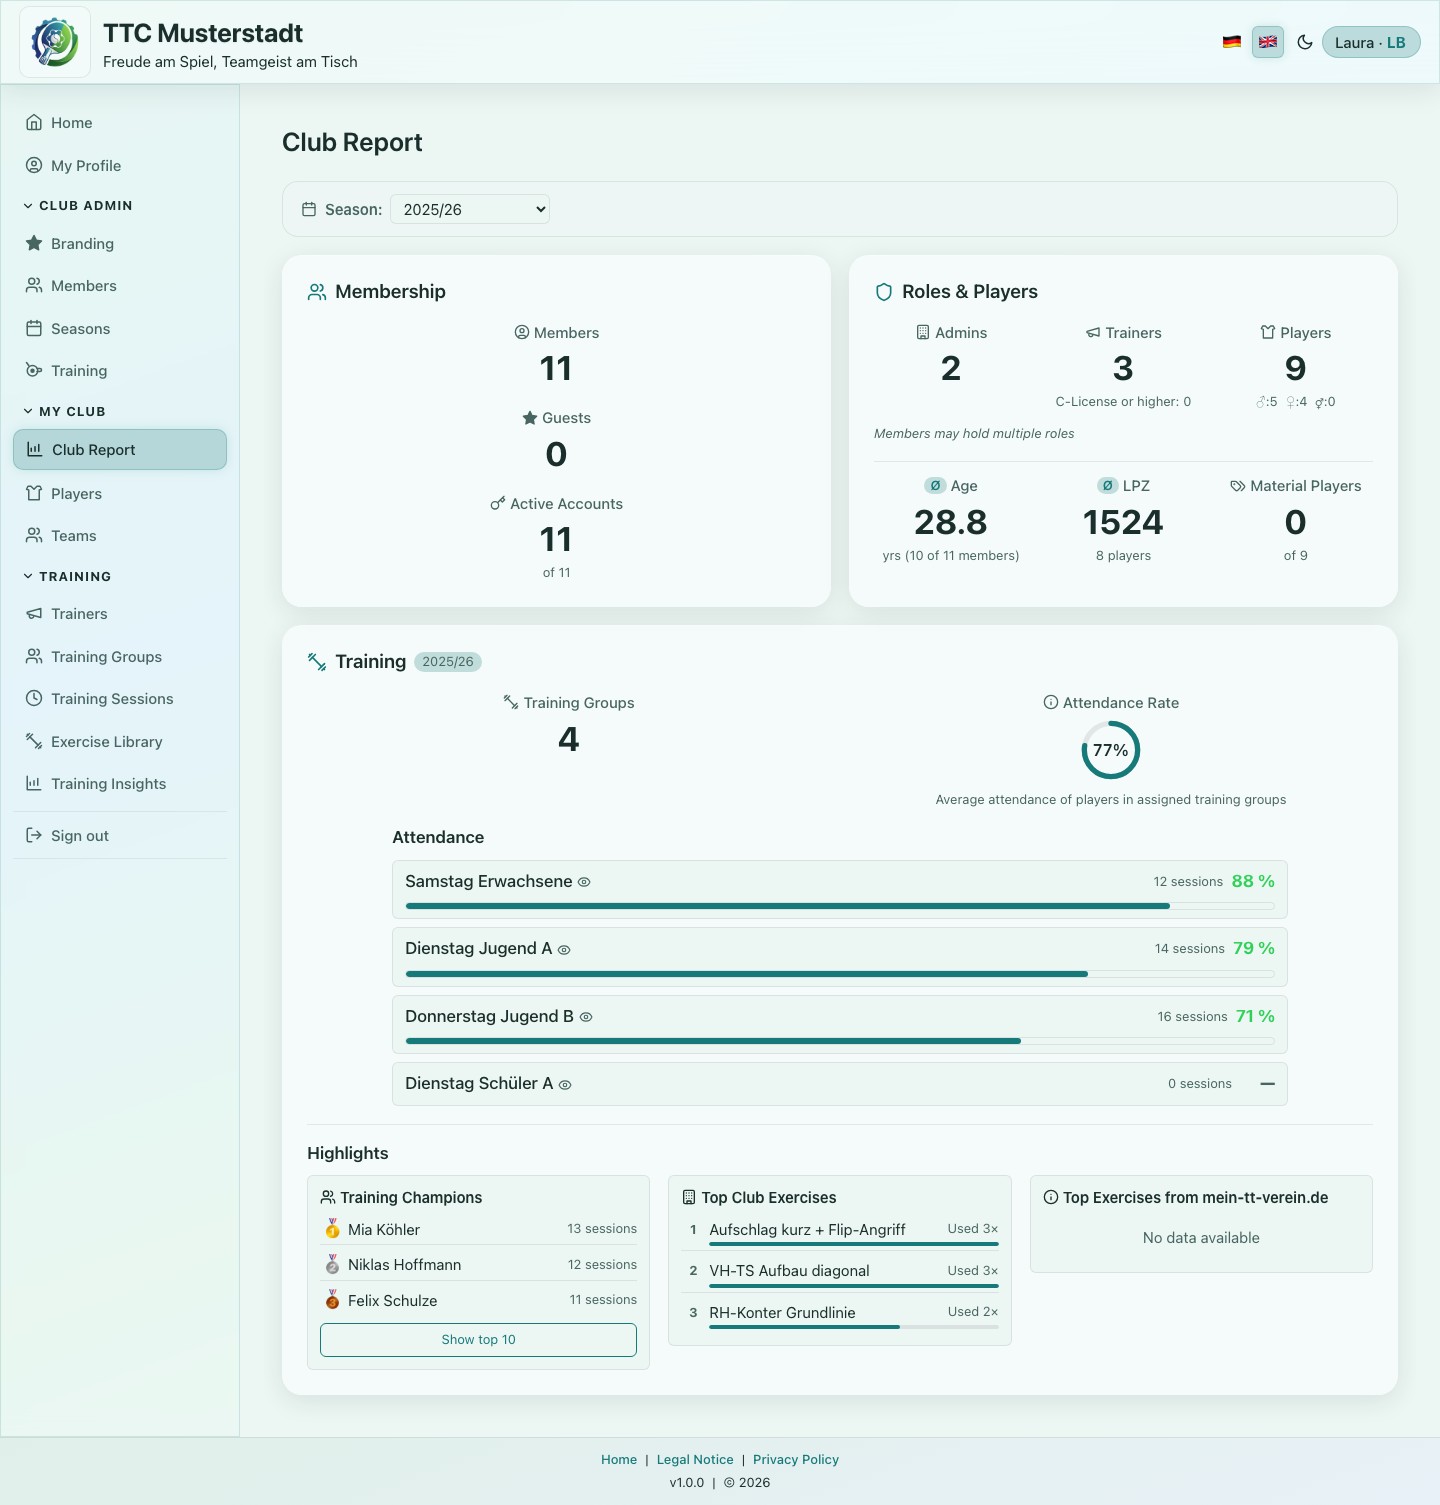Toggle dark mode with the moon icon
The height and width of the screenshot is (1505, 1440).
click(x=1305, y=42)
